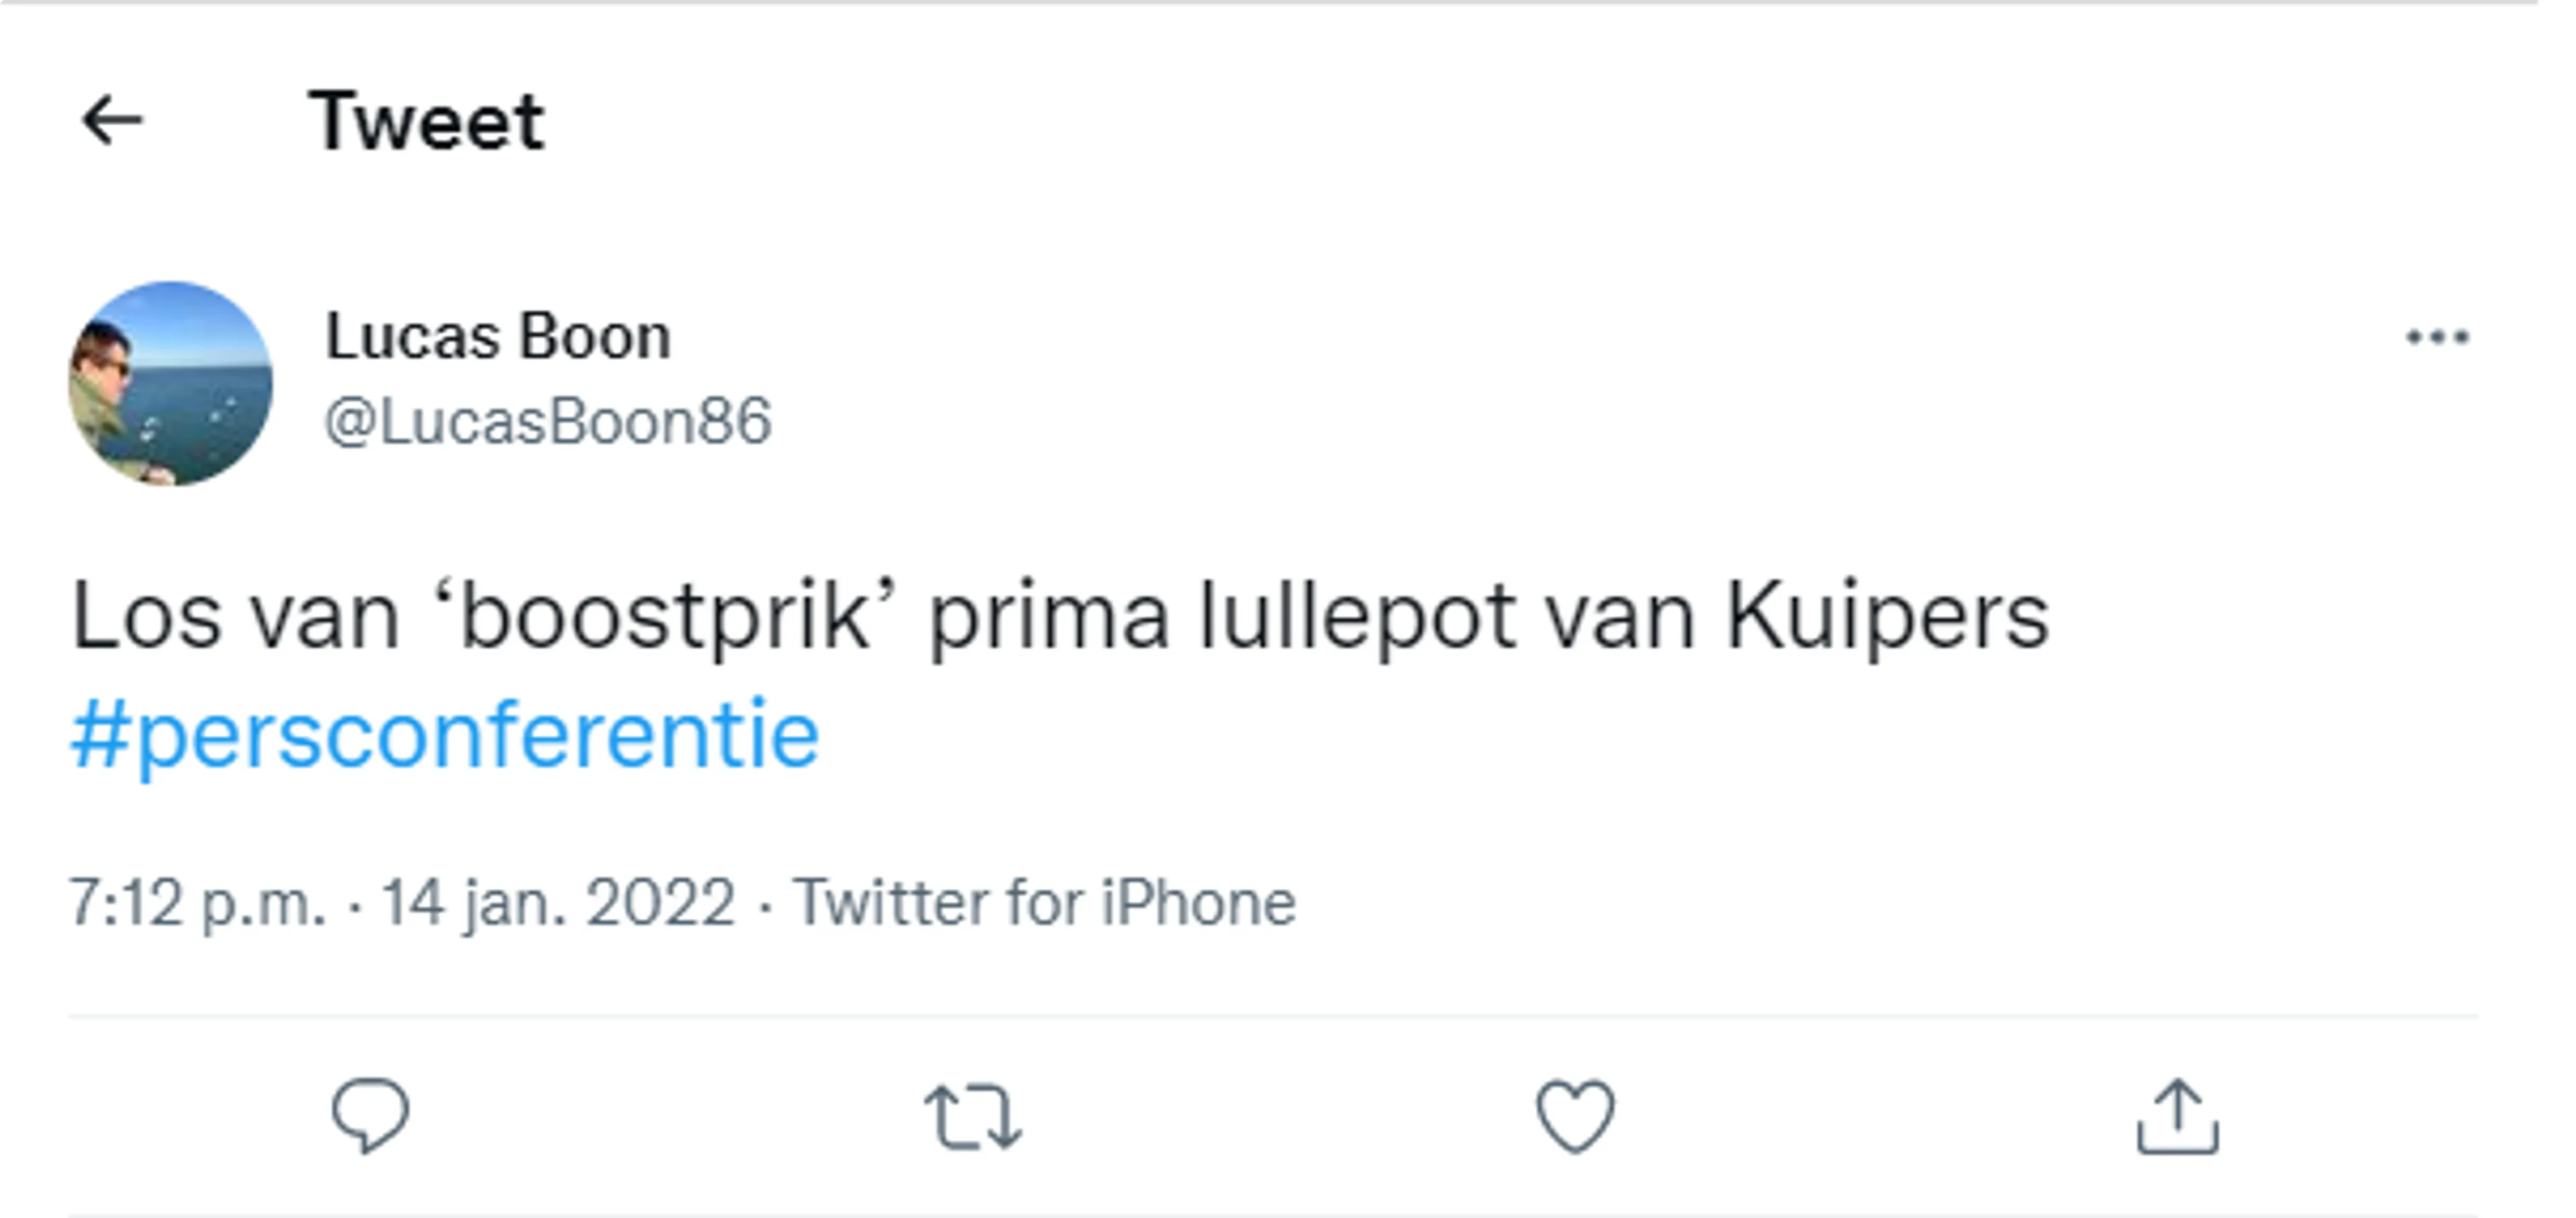This screenshot has width=2576, height=1218.
Task: Share the tweet via upload arrow icon
Action: 2178,1116
